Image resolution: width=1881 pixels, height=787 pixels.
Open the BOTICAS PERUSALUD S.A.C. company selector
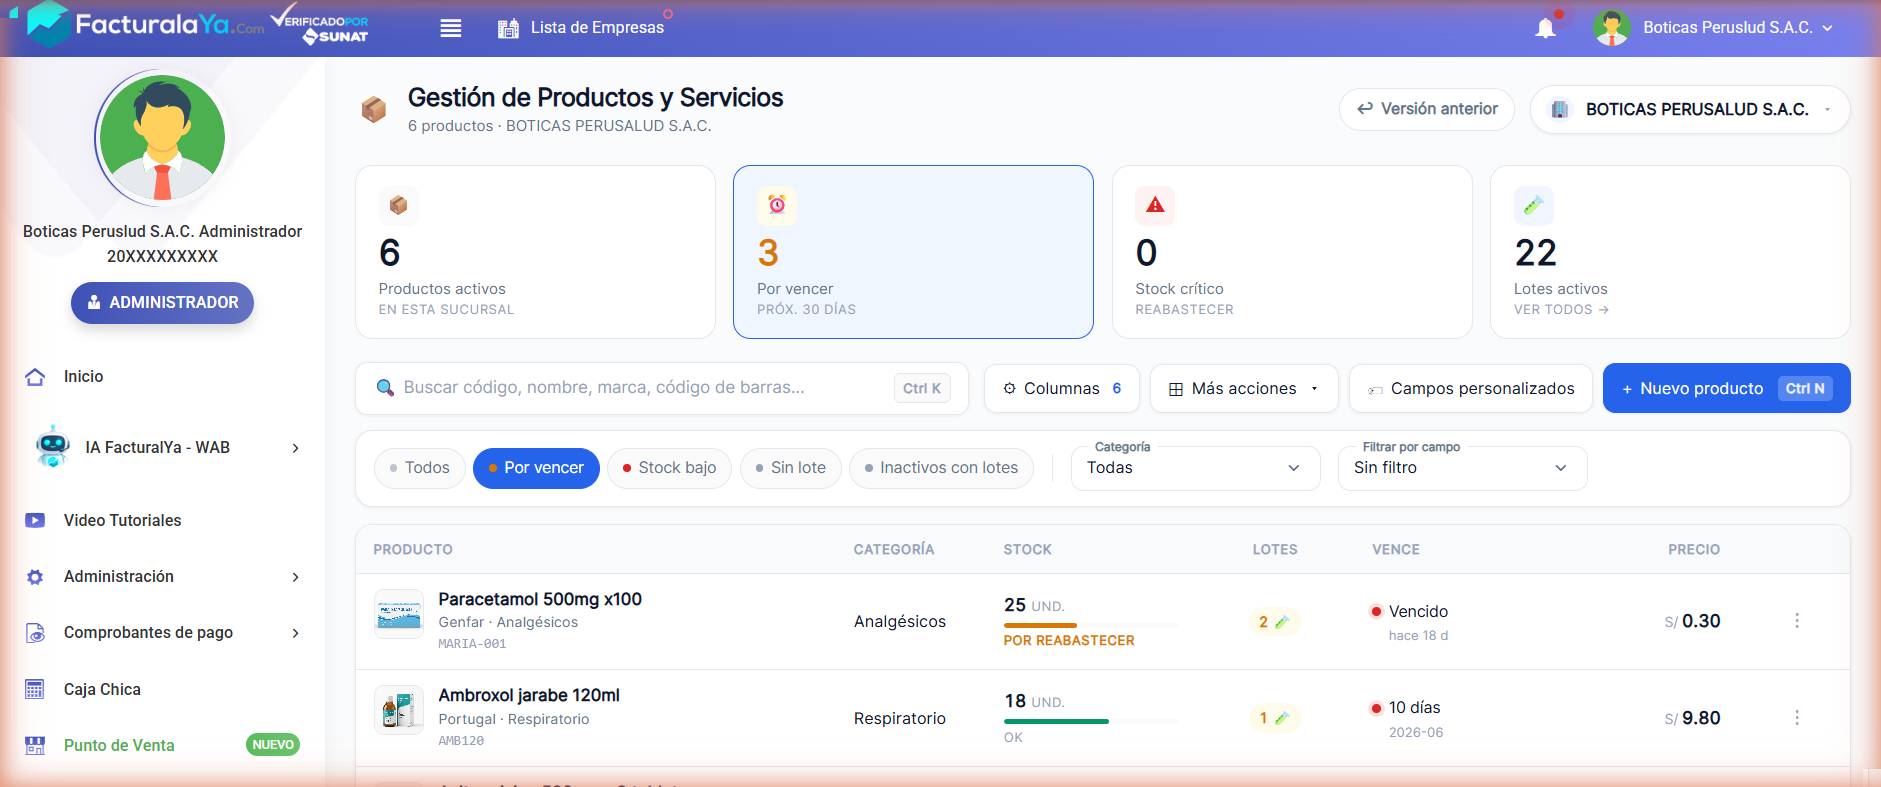coord(1690,109)
